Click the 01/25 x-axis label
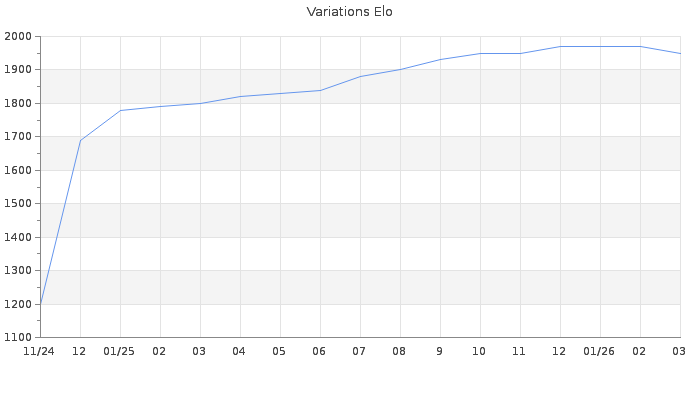The width and height of the screenshot is (700, 400). coord(120,351)
